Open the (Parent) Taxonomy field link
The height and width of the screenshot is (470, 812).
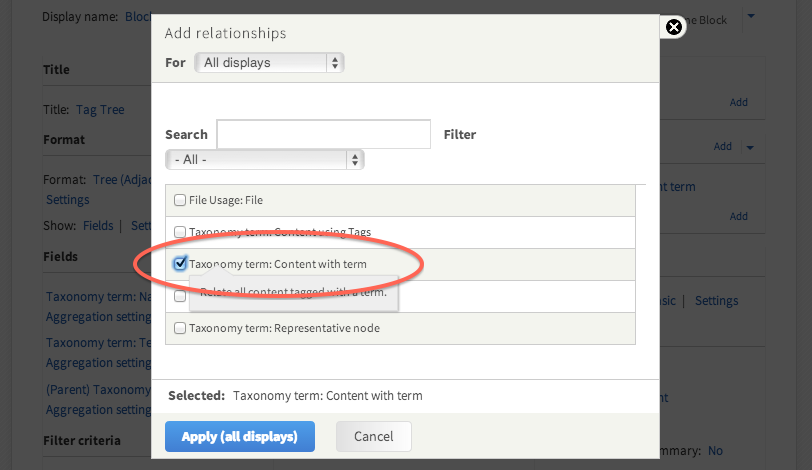click(x=98, y=390)
